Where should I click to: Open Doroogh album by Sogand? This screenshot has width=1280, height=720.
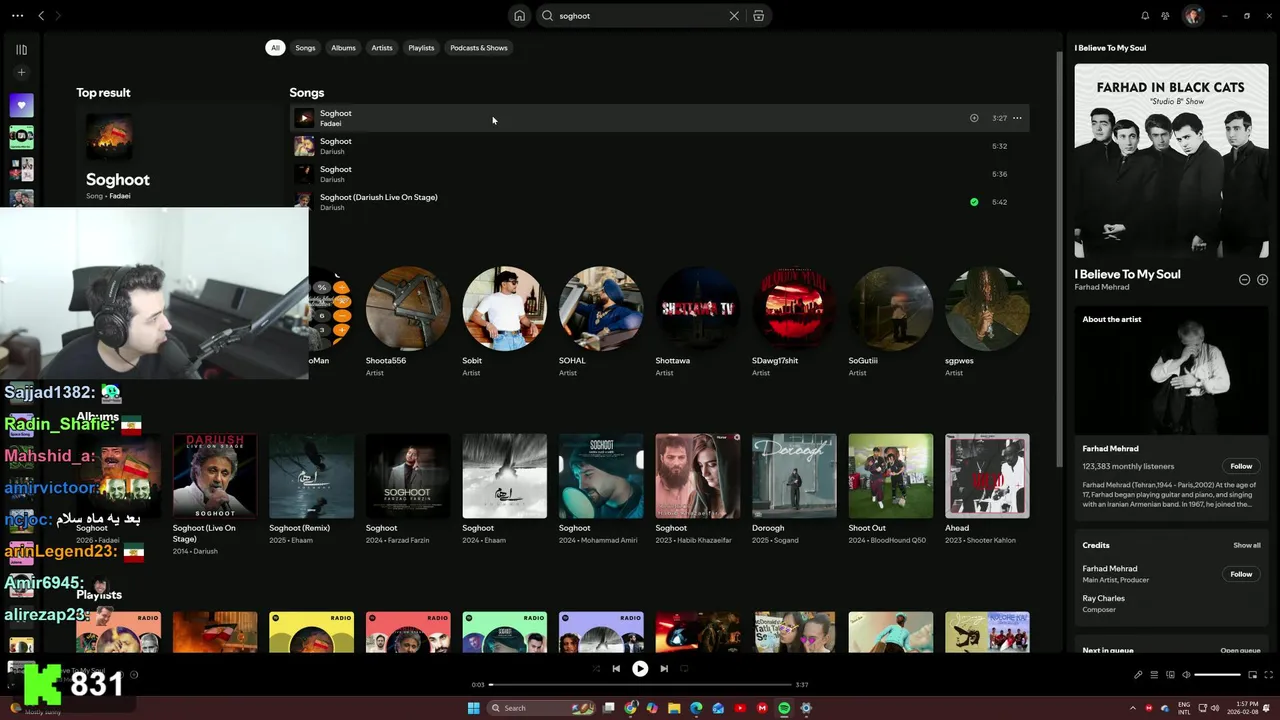click(x=794, y=490)
